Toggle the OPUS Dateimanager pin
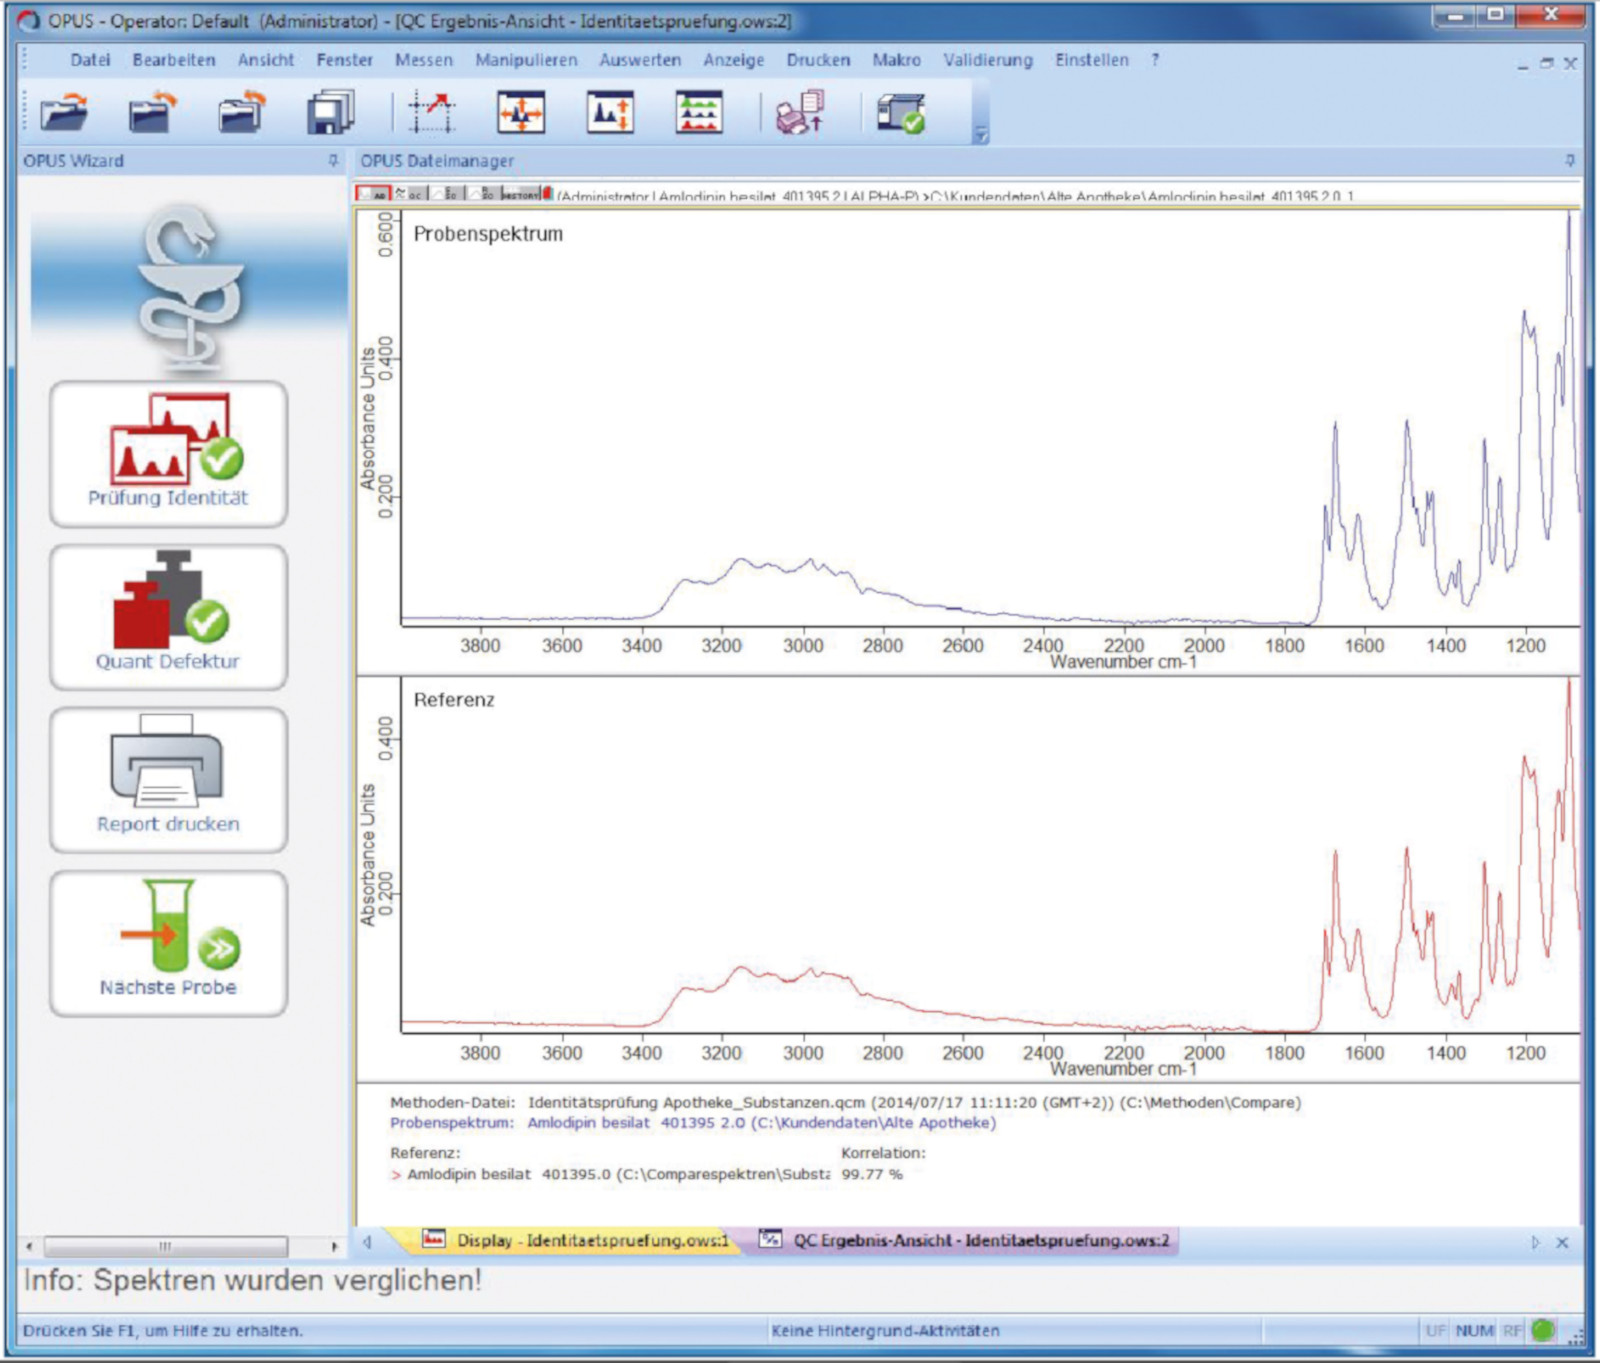1600x1363 pixels. click(1569, 161)
